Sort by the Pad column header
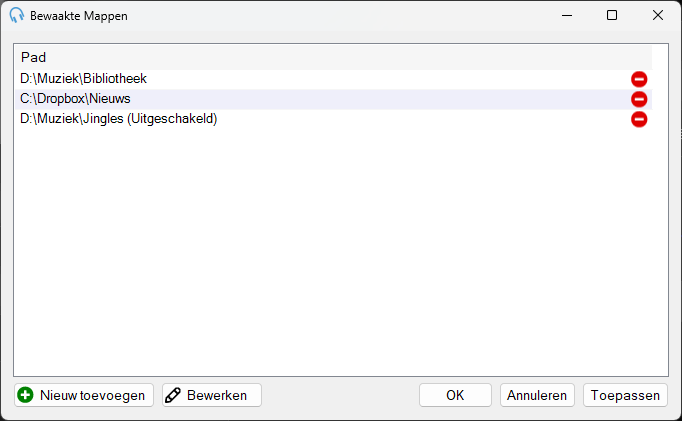 334,57
